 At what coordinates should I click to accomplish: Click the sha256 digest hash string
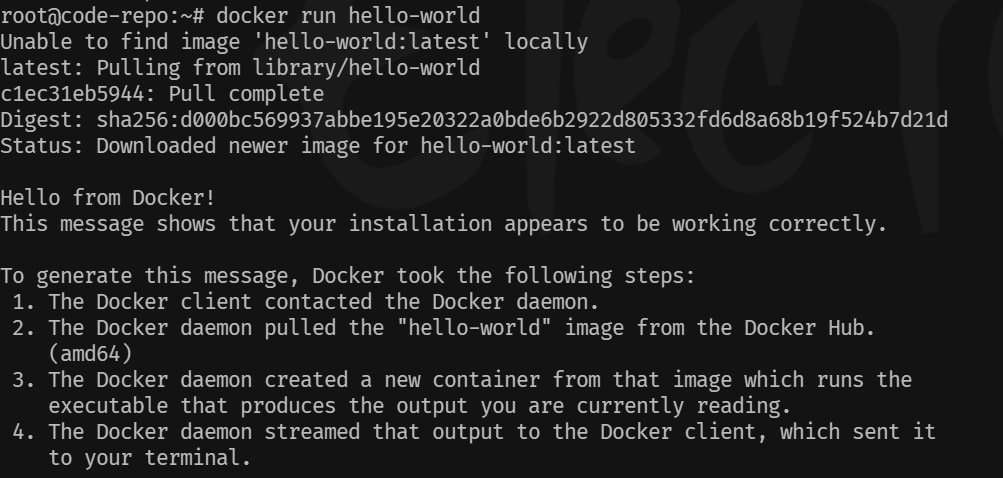pyautogui.click(x=522, y=120)
